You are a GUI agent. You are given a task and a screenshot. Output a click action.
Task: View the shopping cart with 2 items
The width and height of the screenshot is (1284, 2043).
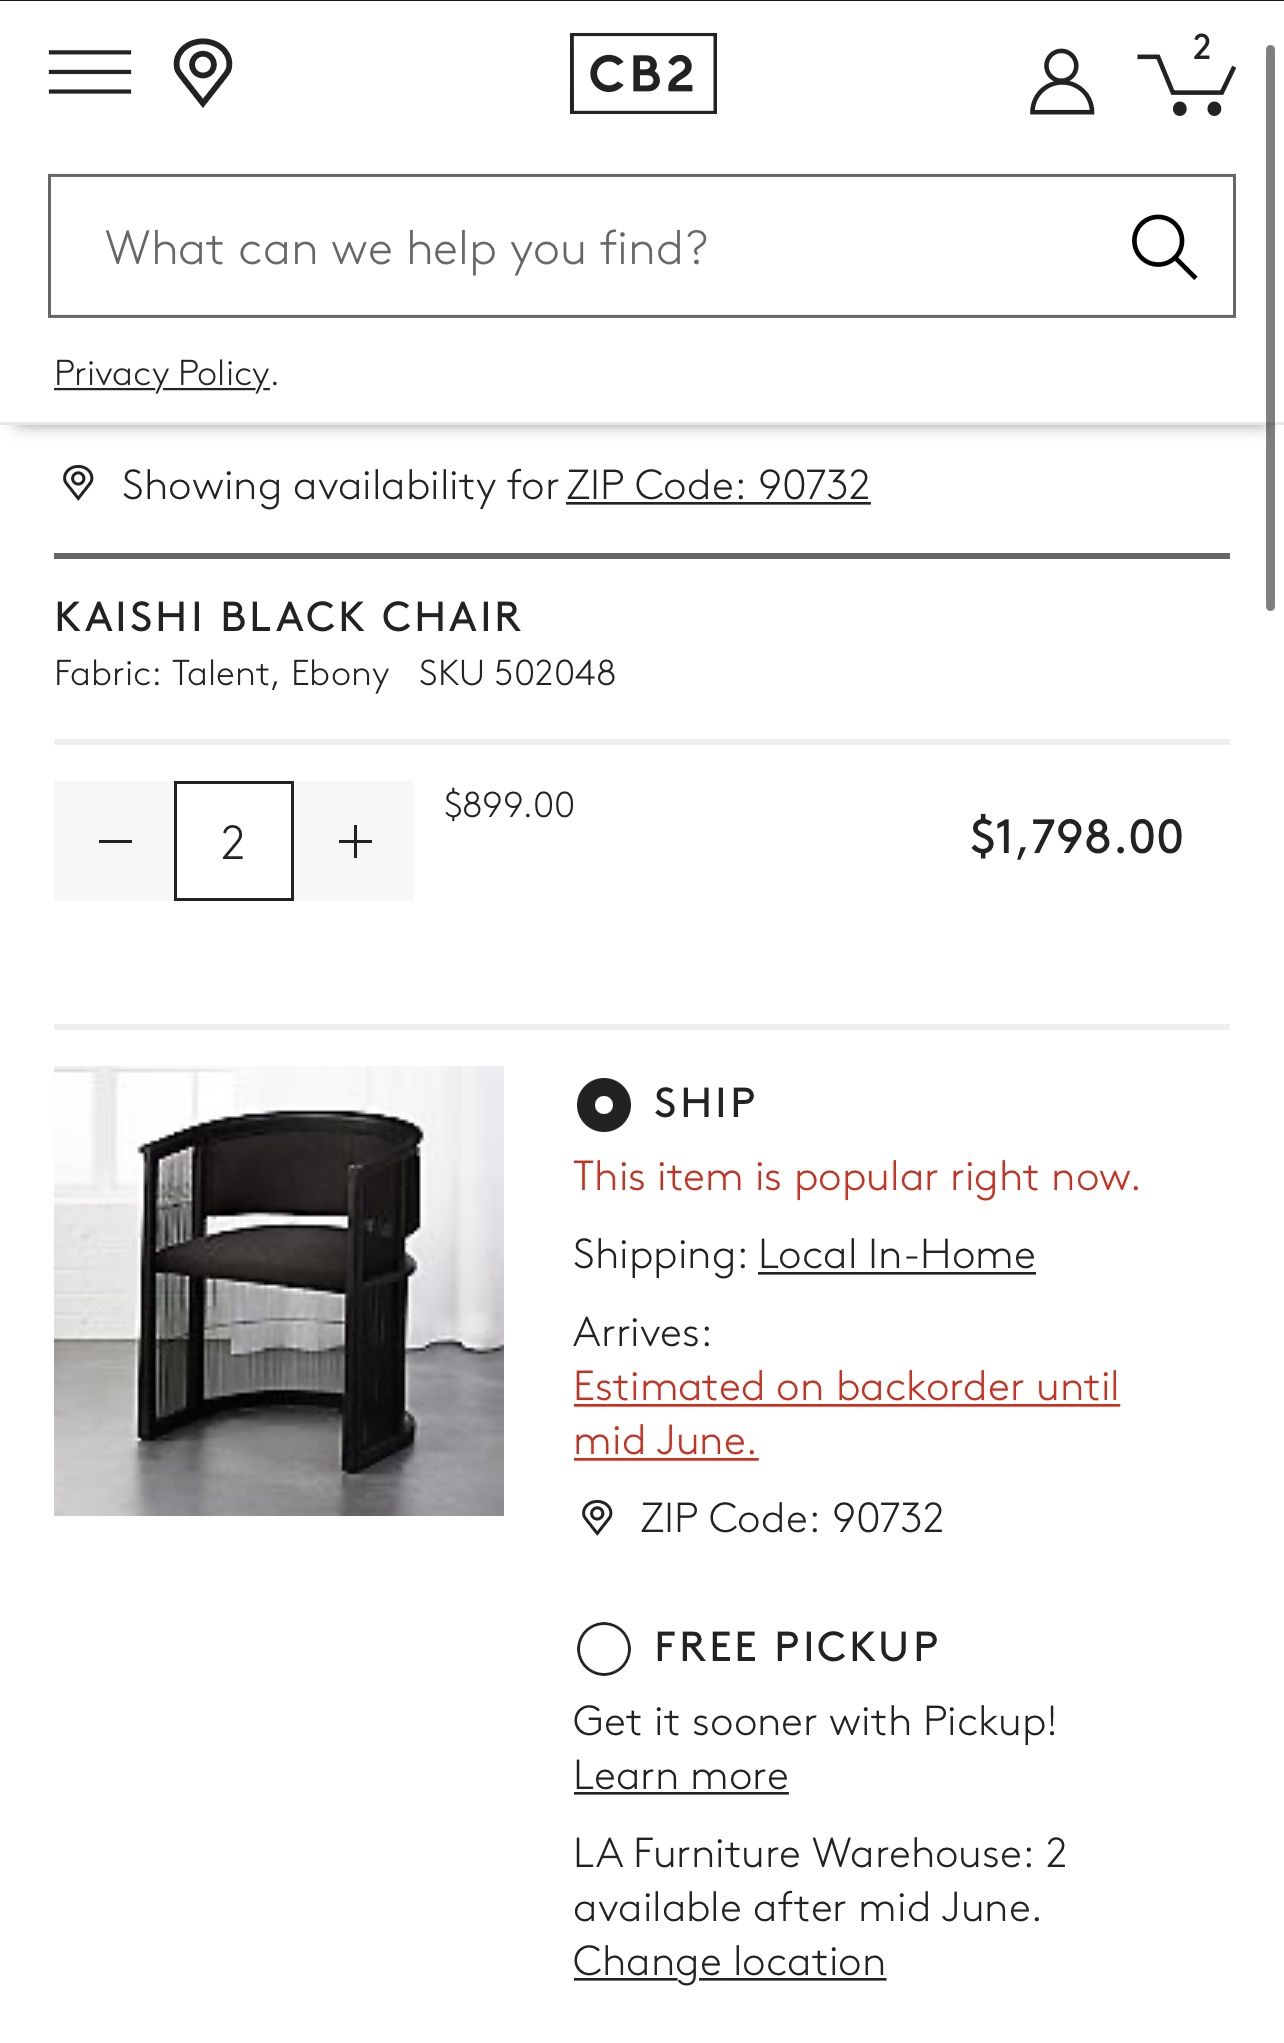[1188, 76]
